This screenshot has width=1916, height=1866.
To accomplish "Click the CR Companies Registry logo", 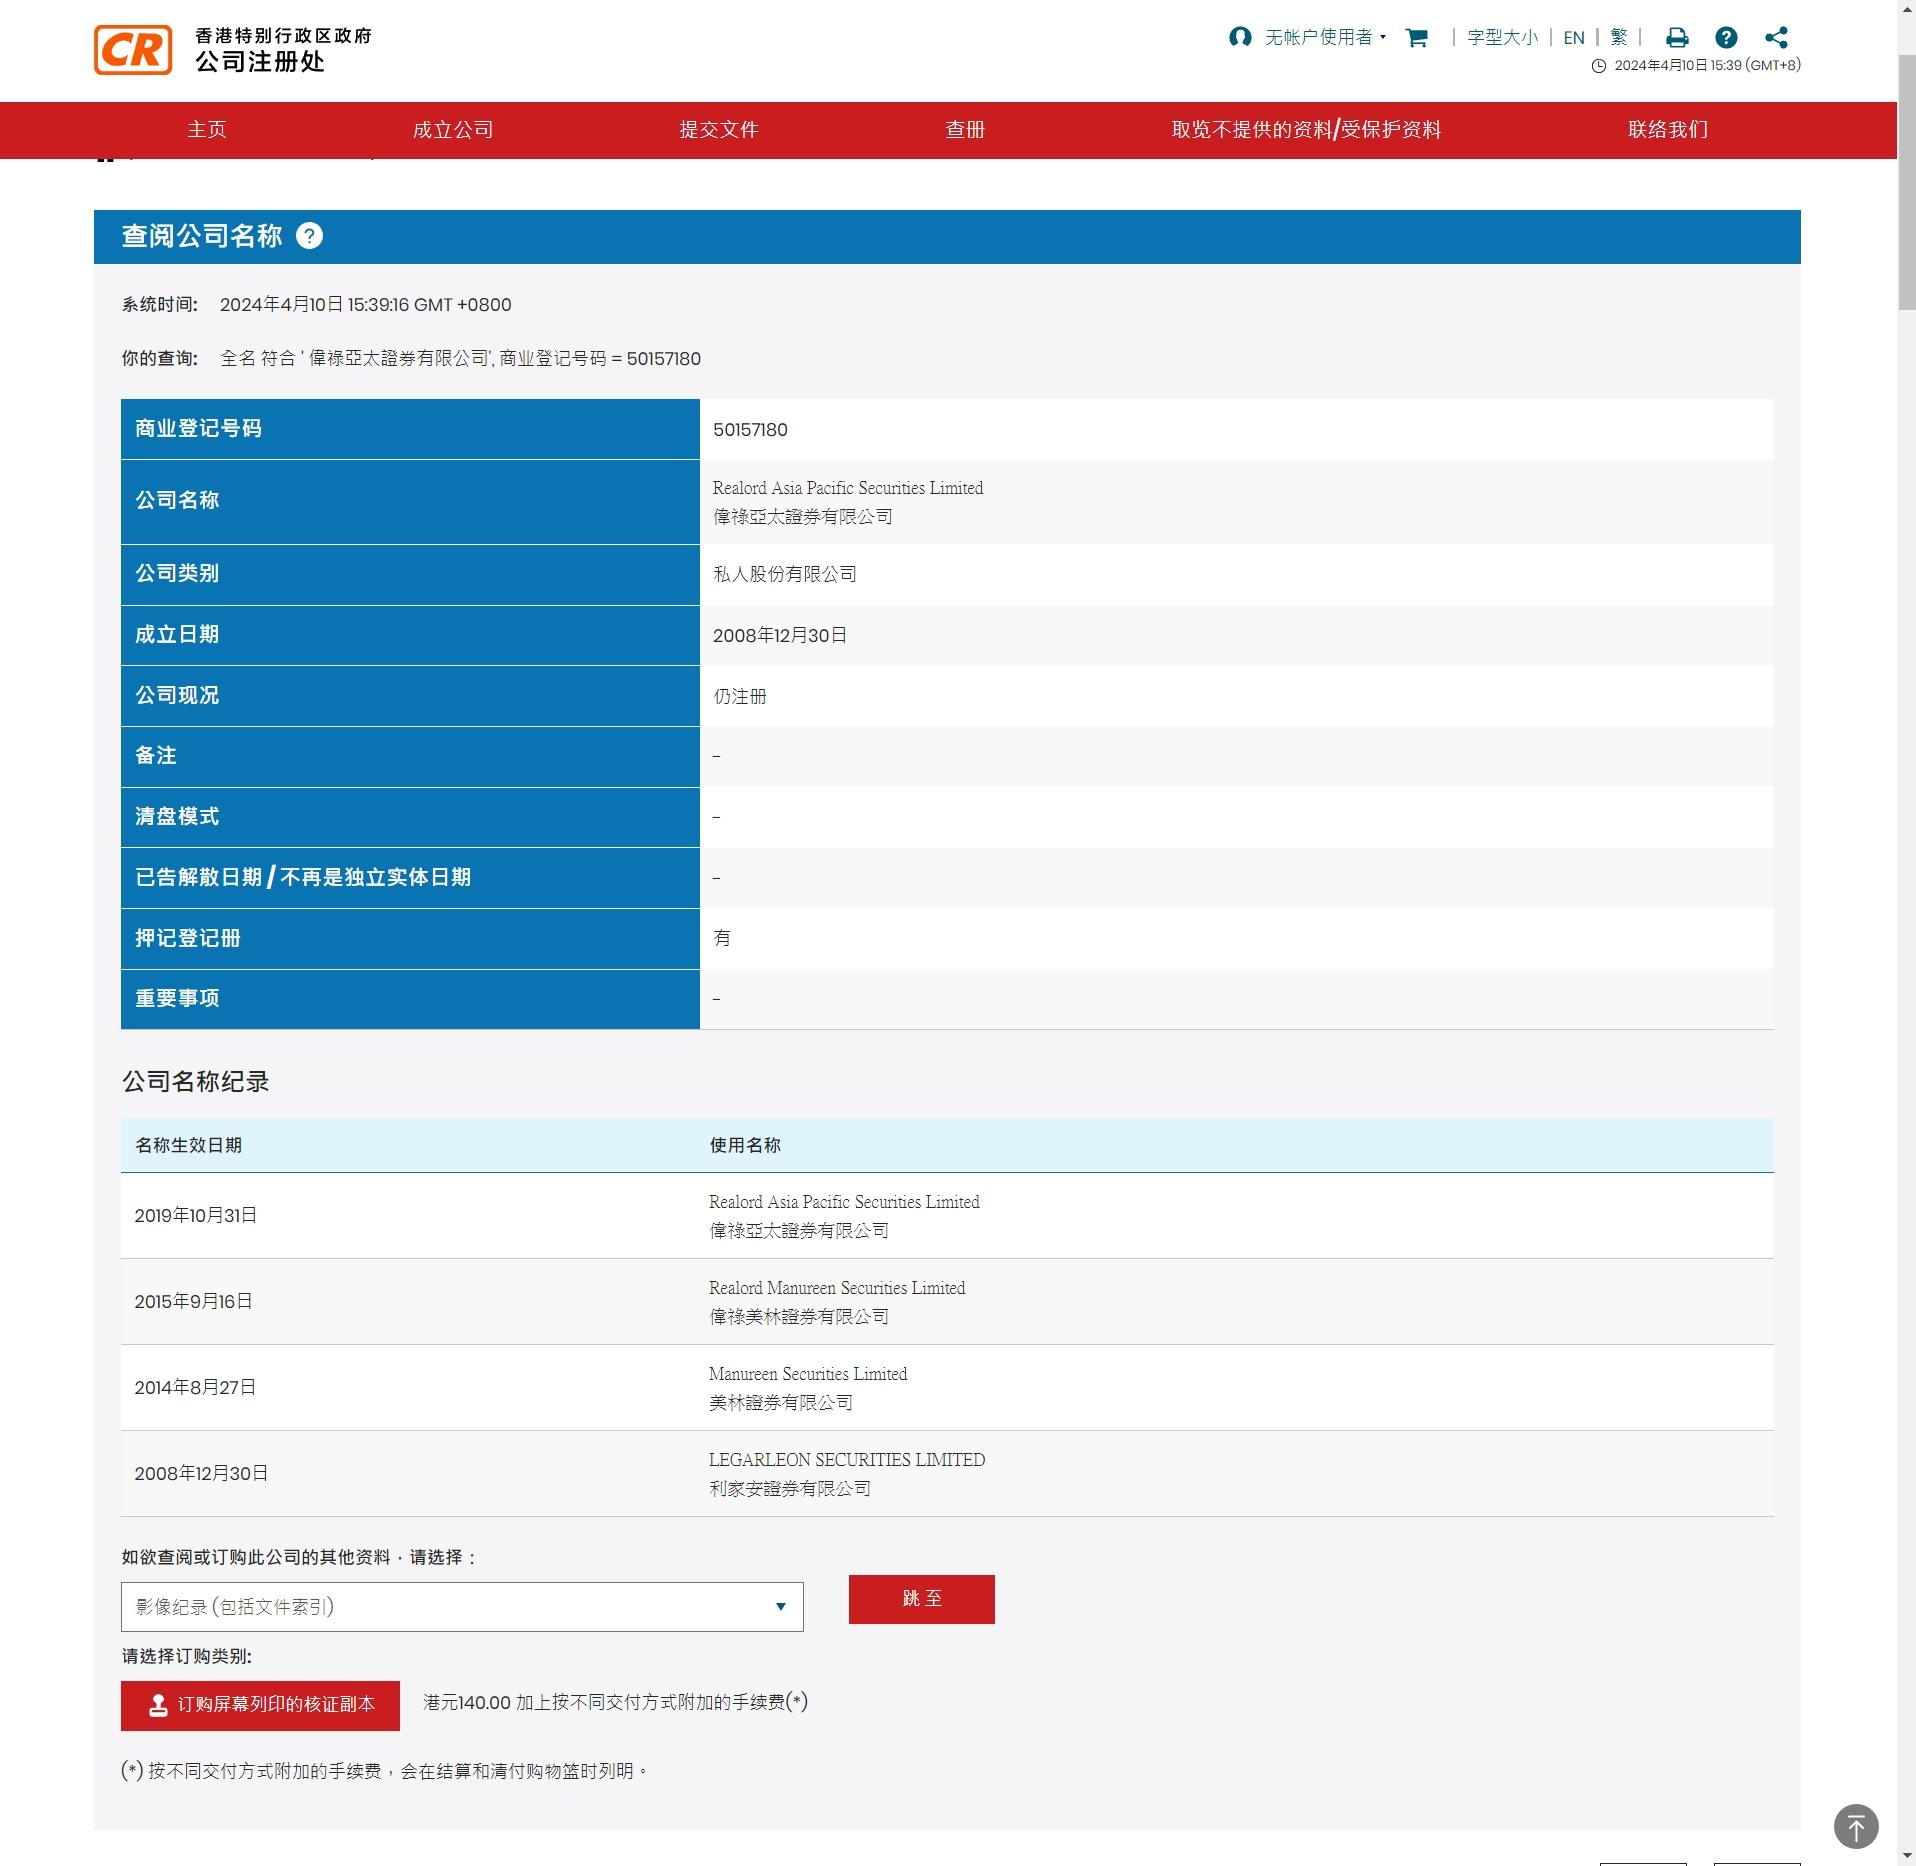I will (x=133, y=49).
